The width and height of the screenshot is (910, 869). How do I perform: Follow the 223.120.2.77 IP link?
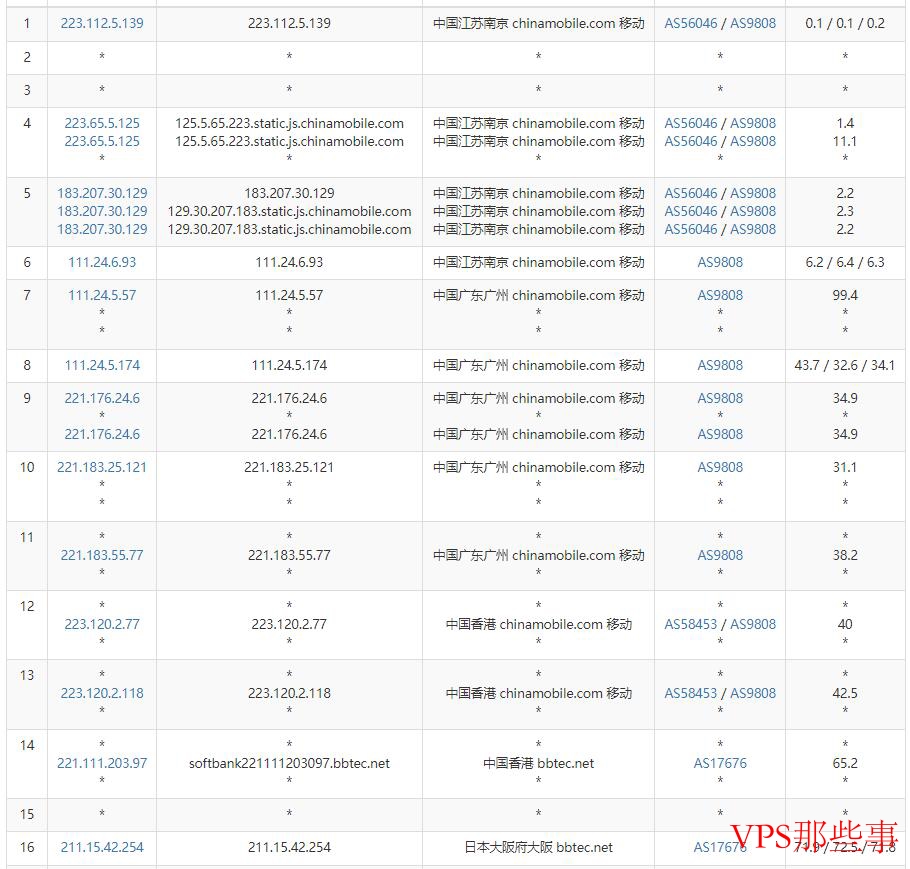[x=102, y=624]
